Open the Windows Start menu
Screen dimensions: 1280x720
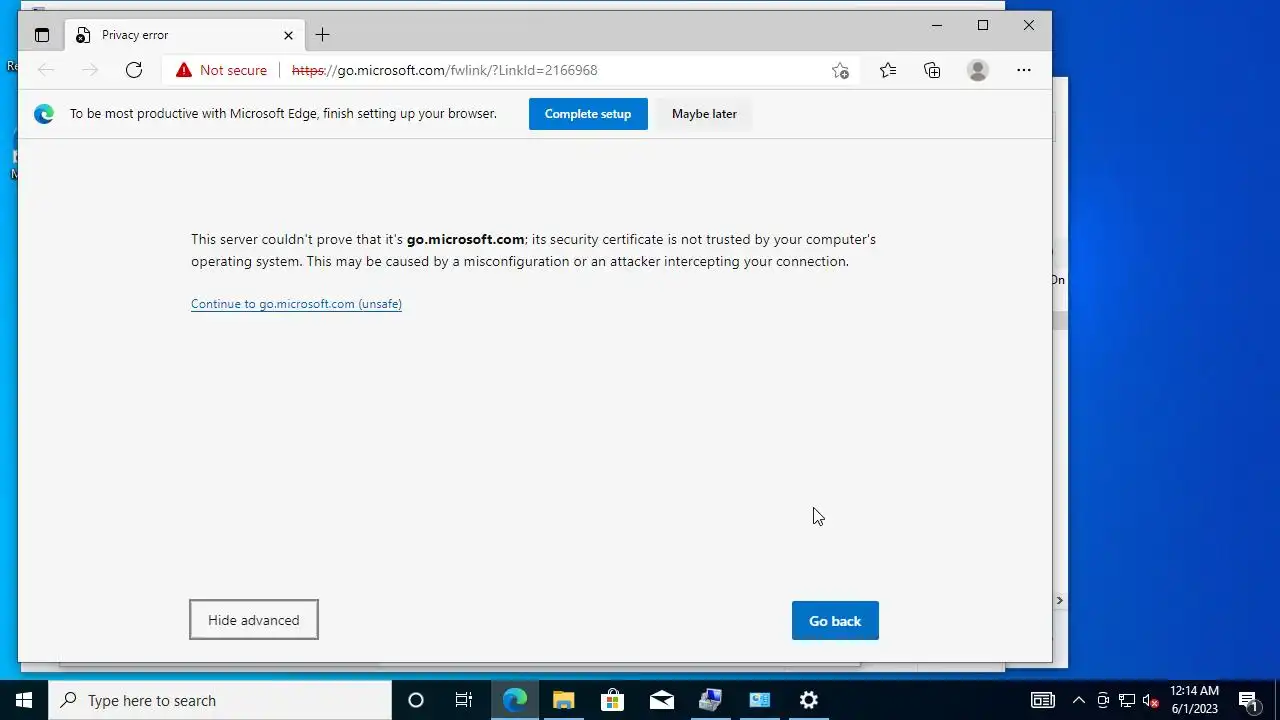click(24, 700)
